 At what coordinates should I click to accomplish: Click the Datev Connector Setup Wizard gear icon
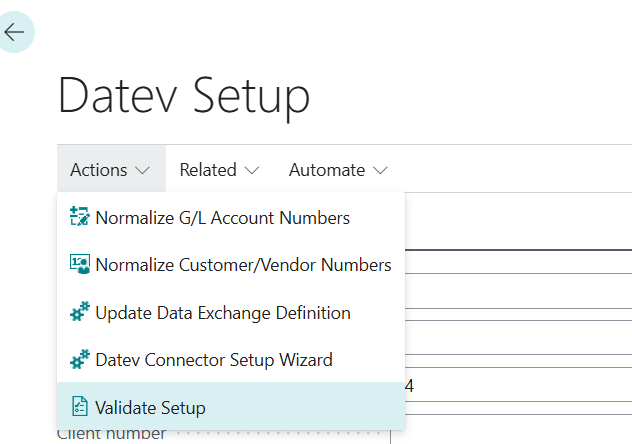tap(79, 360)
